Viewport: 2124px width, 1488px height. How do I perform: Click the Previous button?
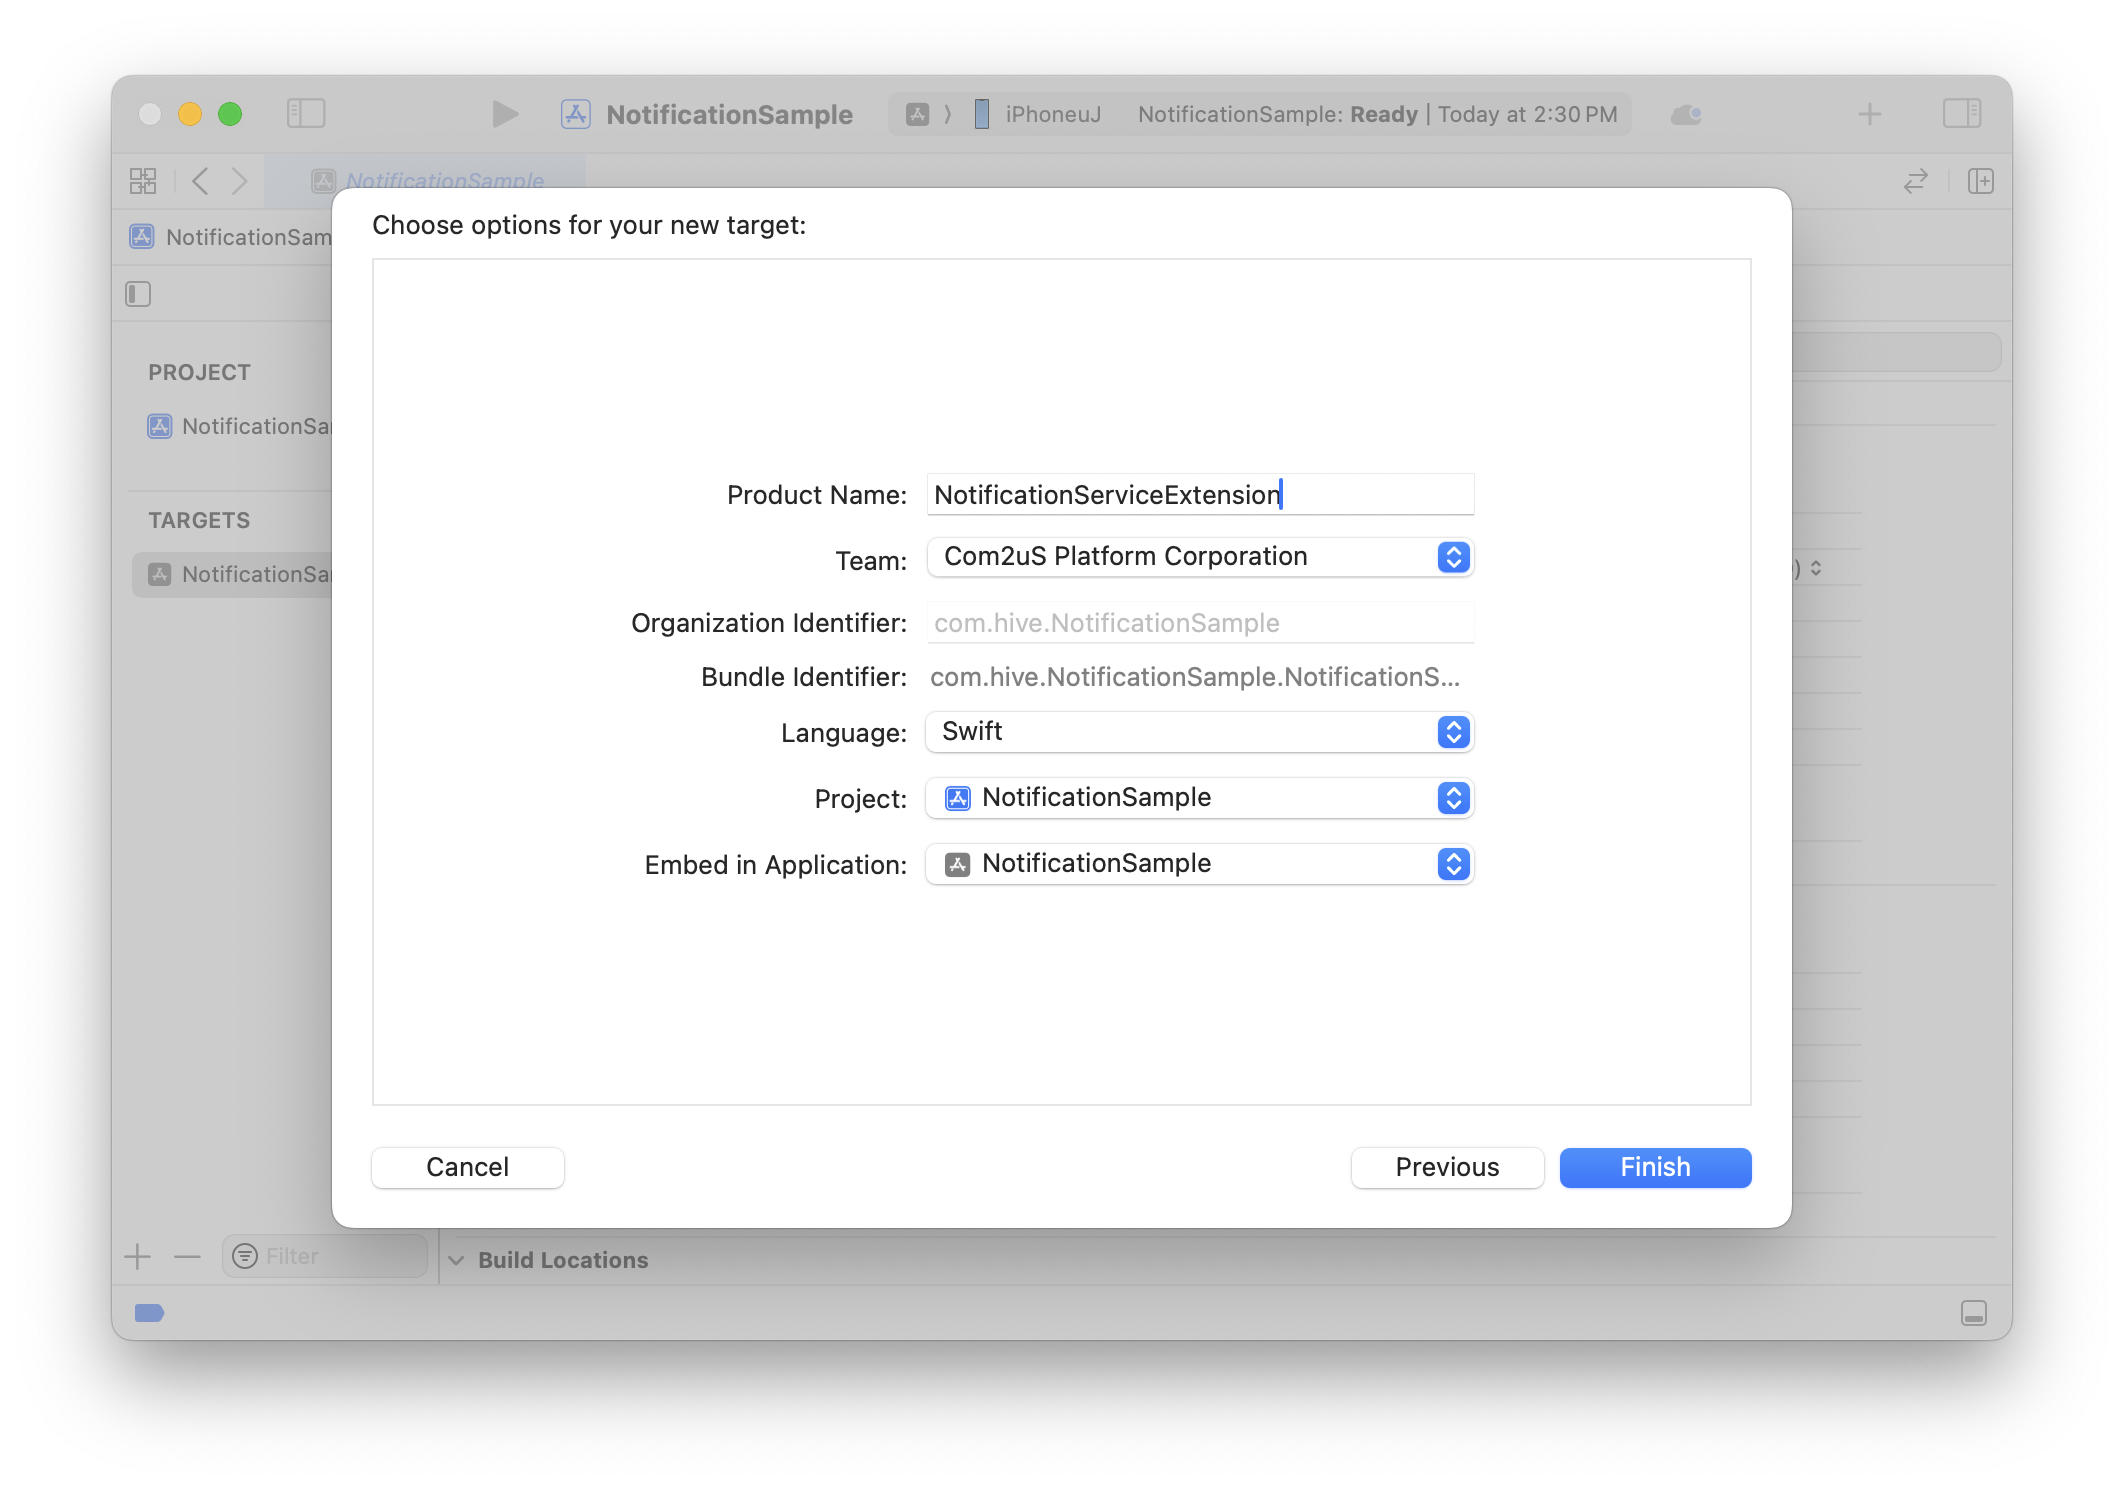(1447, 1167)
